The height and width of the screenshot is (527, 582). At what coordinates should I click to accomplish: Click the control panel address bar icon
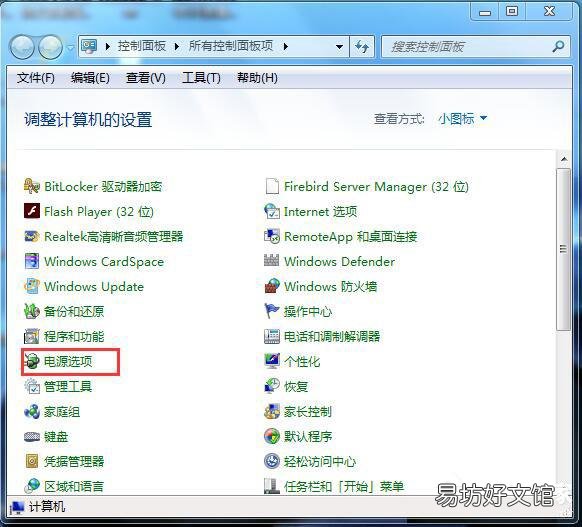[89, 47]
